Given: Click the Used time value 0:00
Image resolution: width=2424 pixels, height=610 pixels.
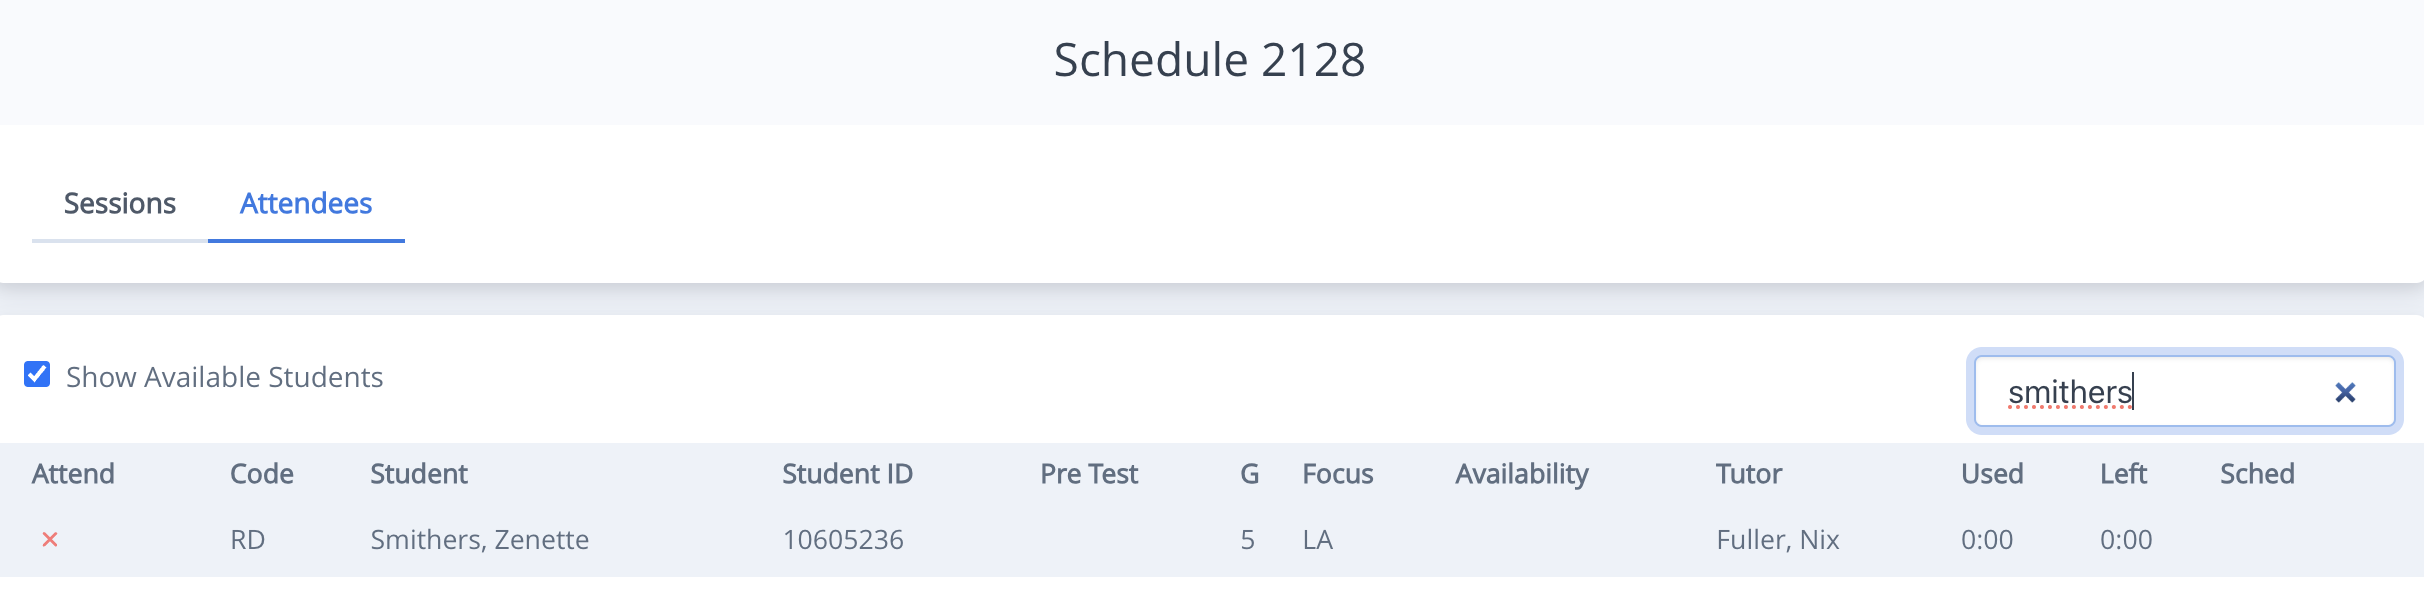Looking at the screenshot, I should (x=1987, y=540).
